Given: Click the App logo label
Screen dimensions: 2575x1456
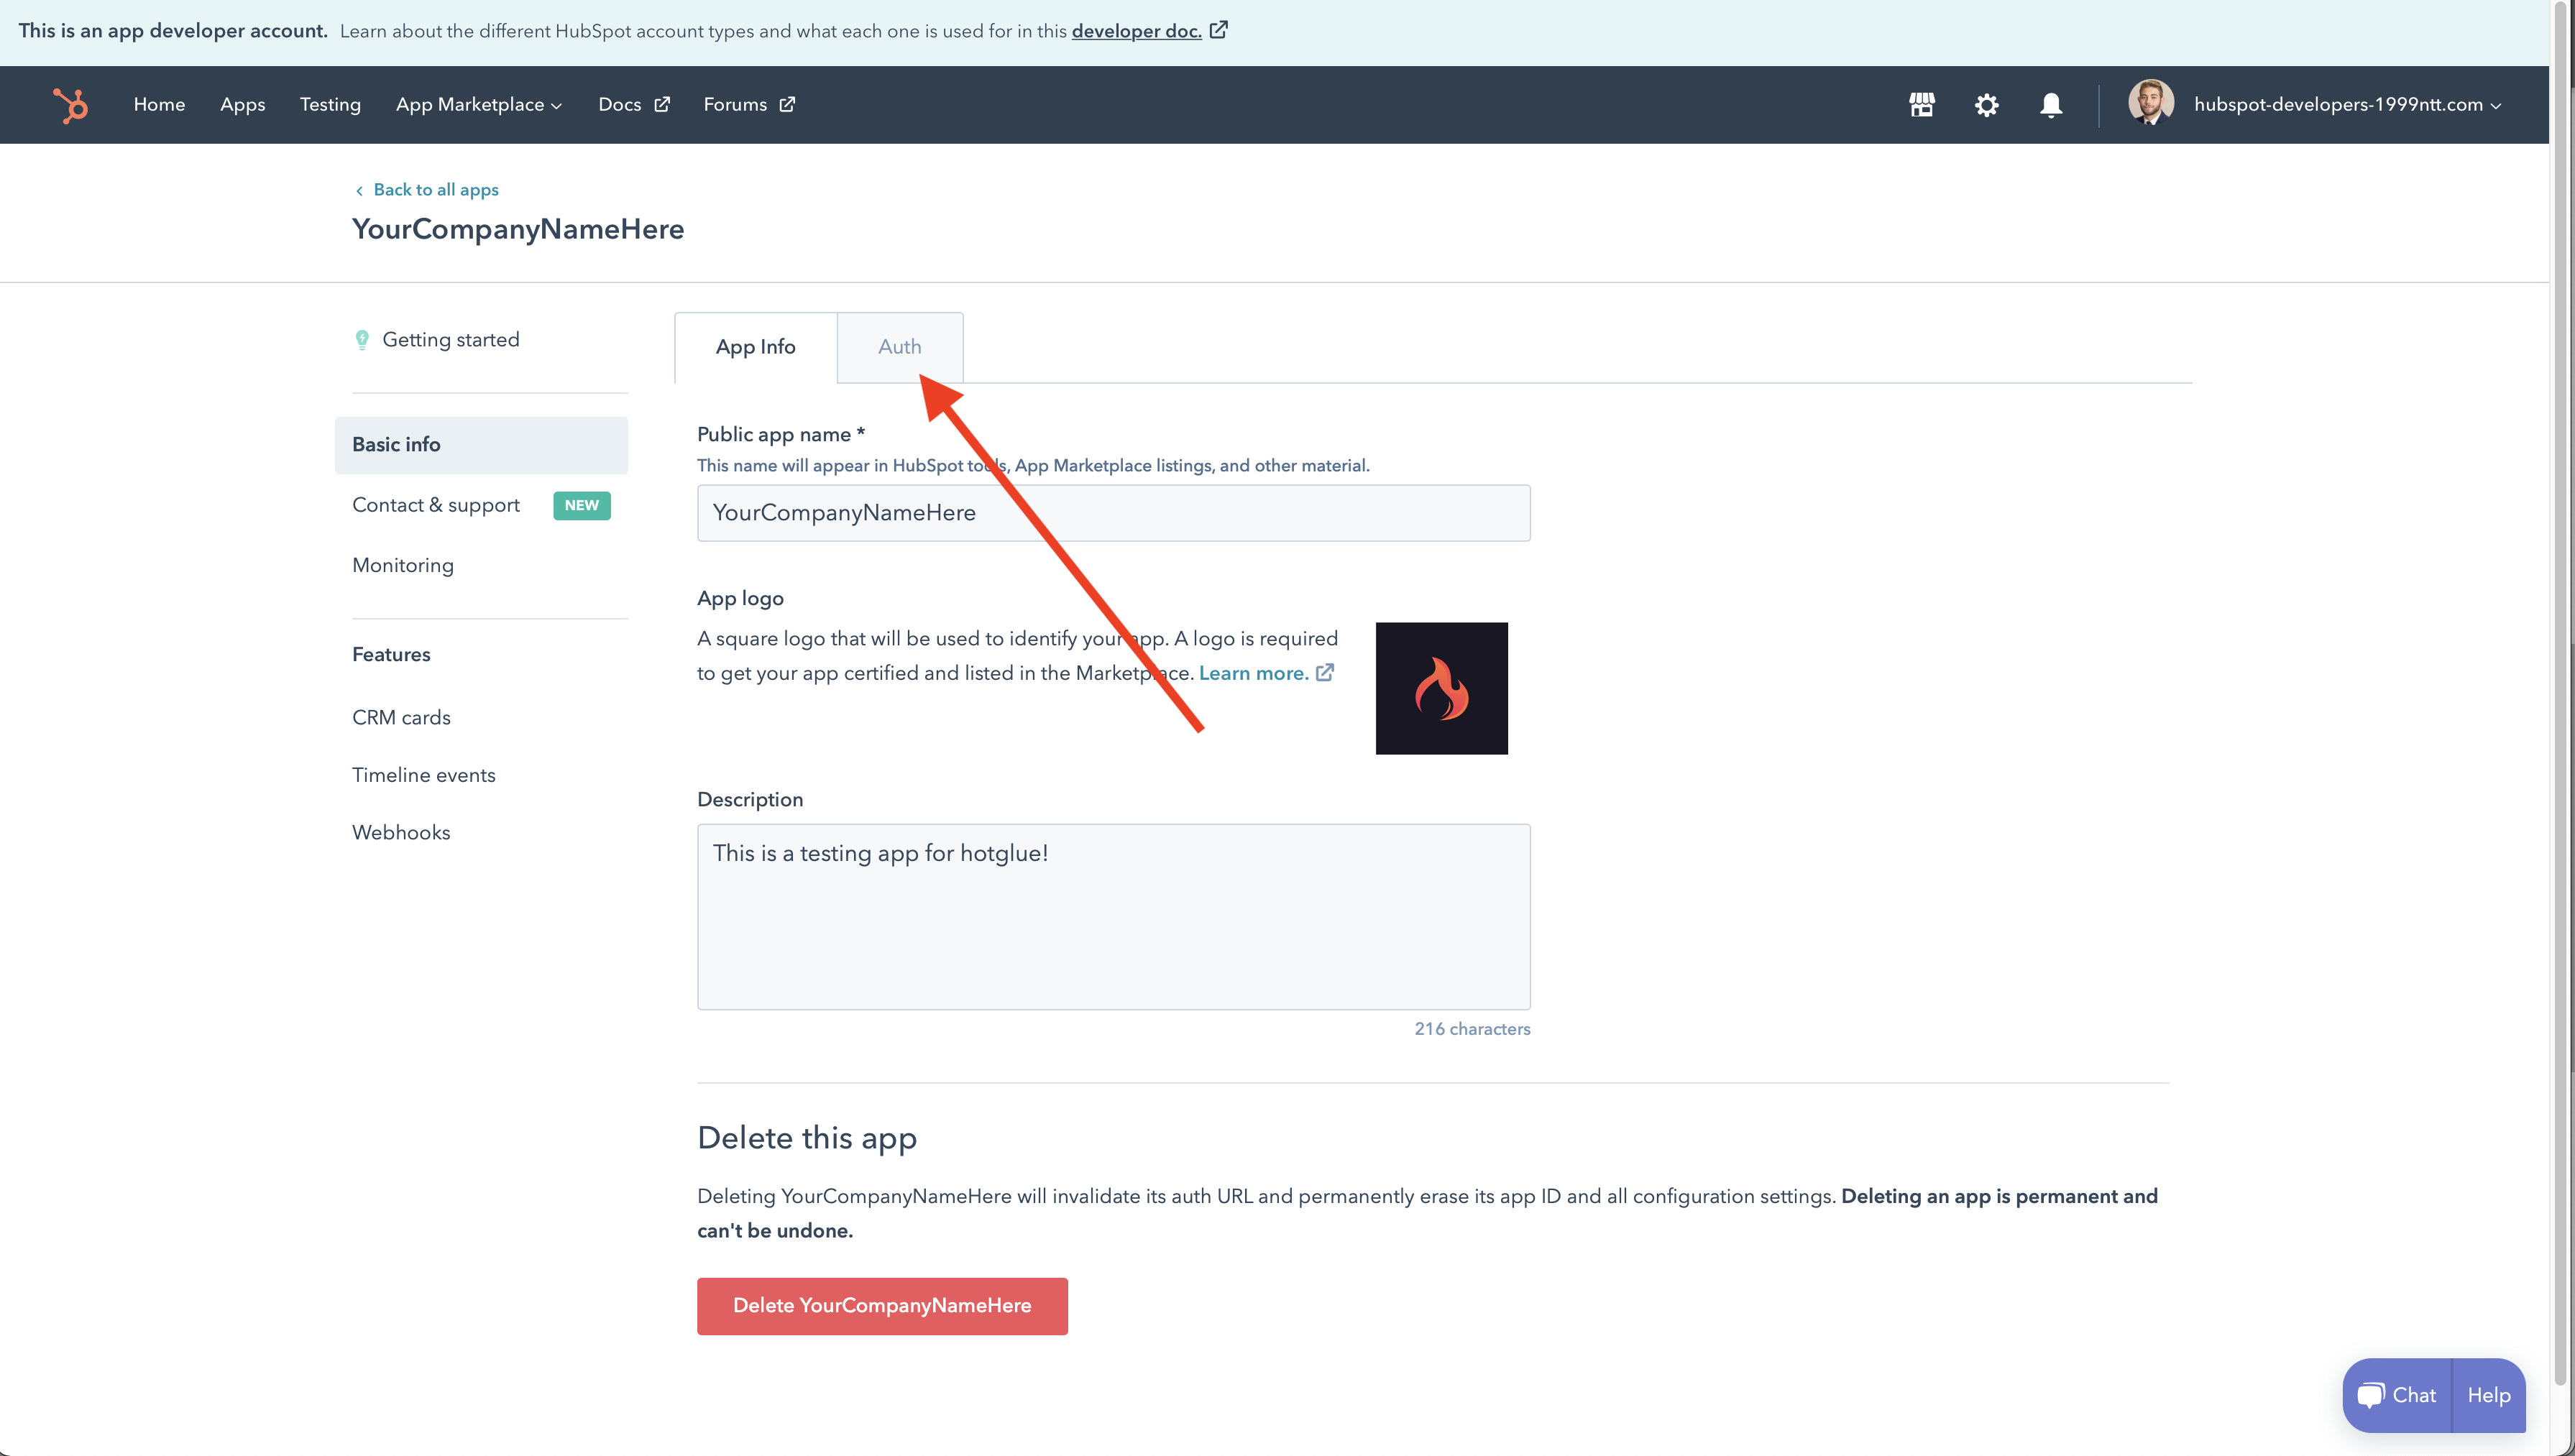Looking at the screenshot, I should 740,599.
